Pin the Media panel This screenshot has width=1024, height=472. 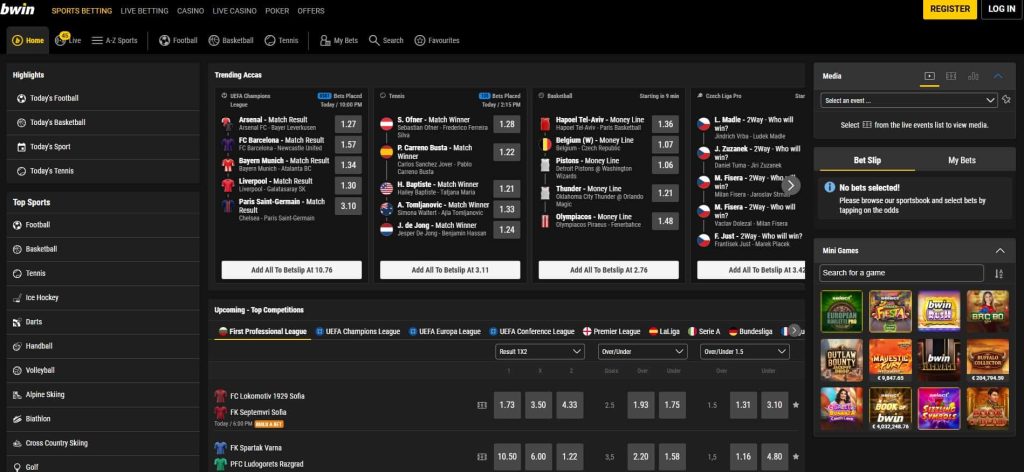pyautogui.click(x=1006, y=100)
